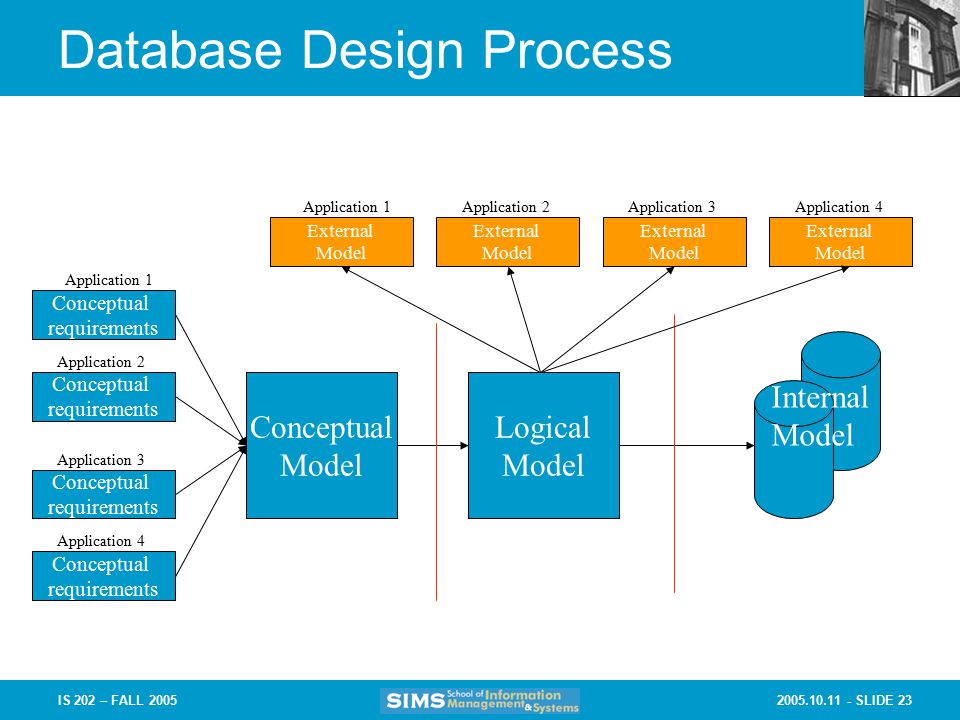Select the building photo thumbnail in header

912,48
